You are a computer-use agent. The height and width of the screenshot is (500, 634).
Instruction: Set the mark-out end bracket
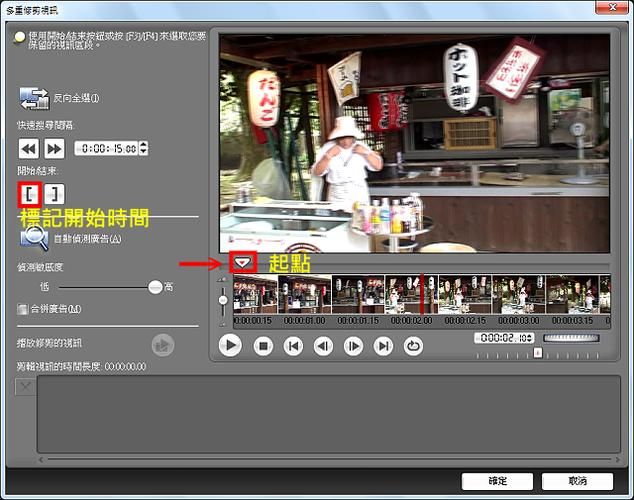[x=55, y=194]
